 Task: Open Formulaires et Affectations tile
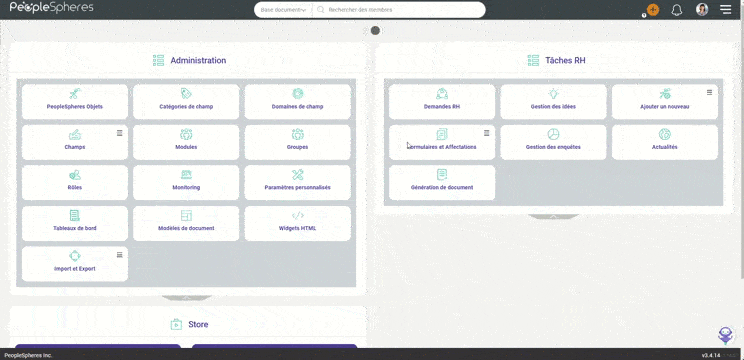point(442,142)
